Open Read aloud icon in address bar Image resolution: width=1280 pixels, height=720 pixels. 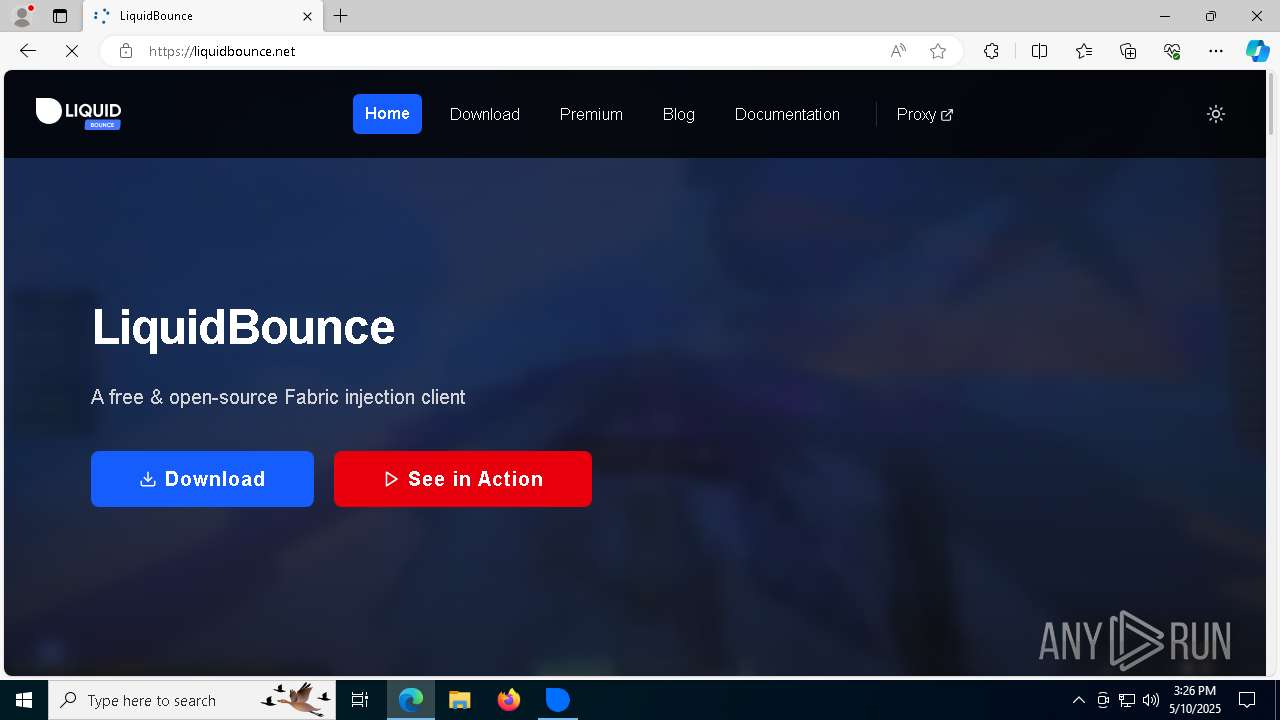[898, 51]
